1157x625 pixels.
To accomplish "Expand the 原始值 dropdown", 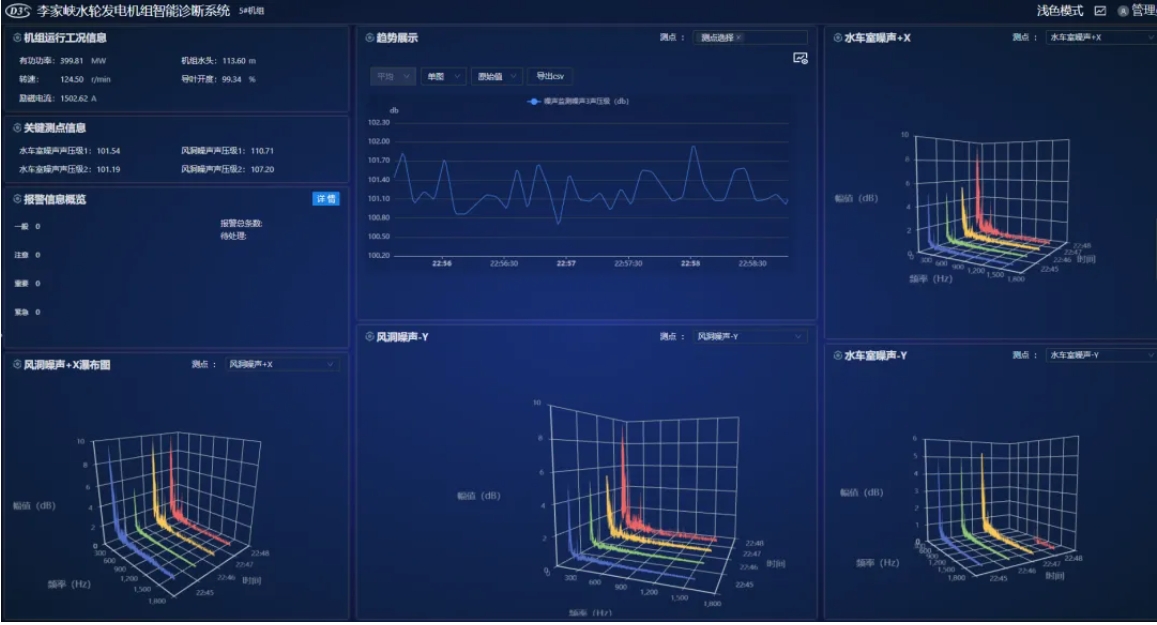I will point(494,76).
